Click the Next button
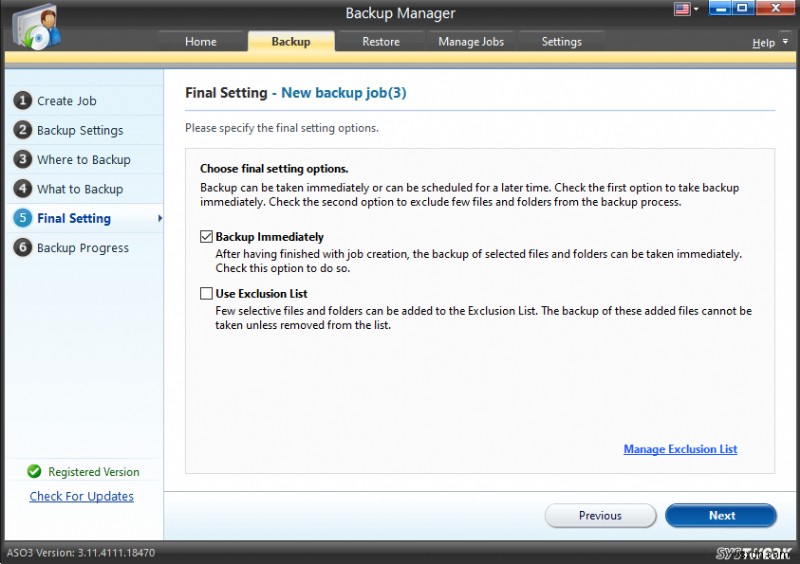 [721, 516]
